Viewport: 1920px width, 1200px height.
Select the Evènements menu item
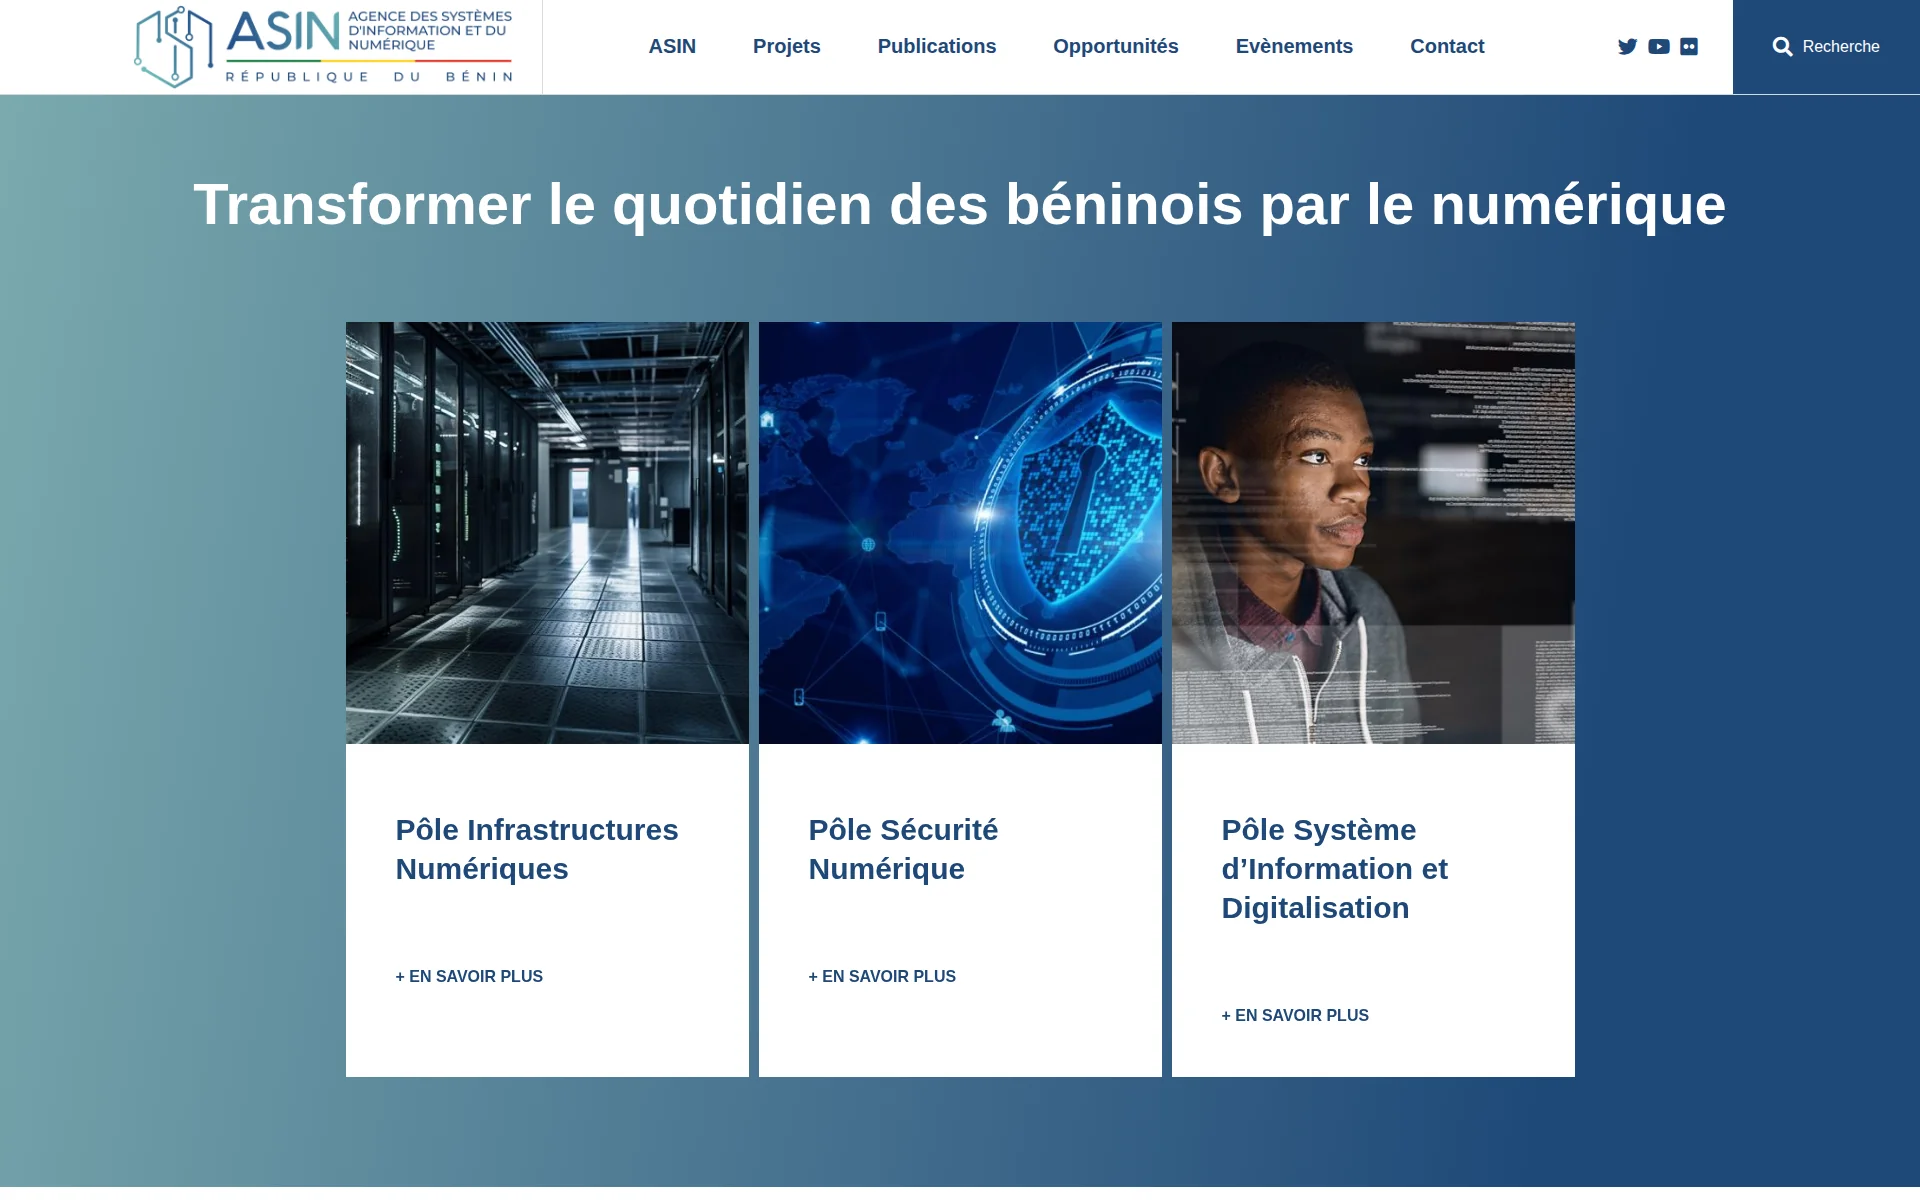(1294, 46)
